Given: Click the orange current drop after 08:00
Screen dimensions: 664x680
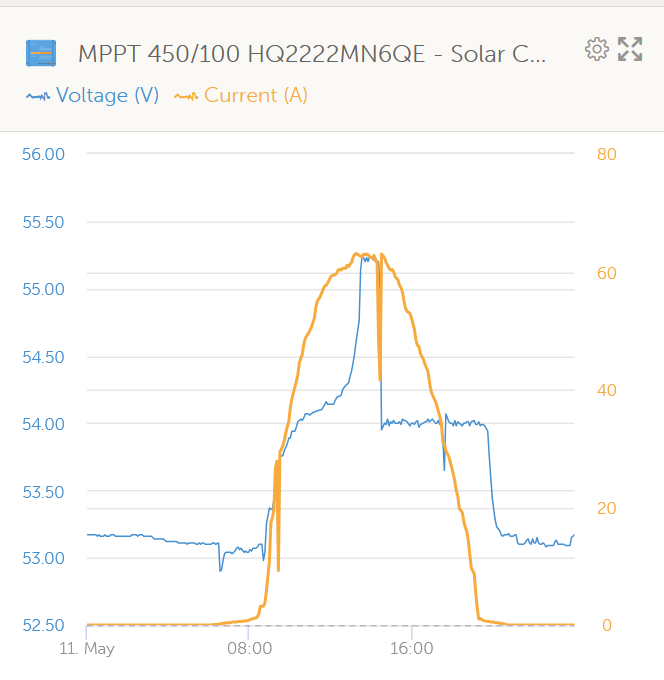Looking at the screenshot, I should tap(278, 568).
